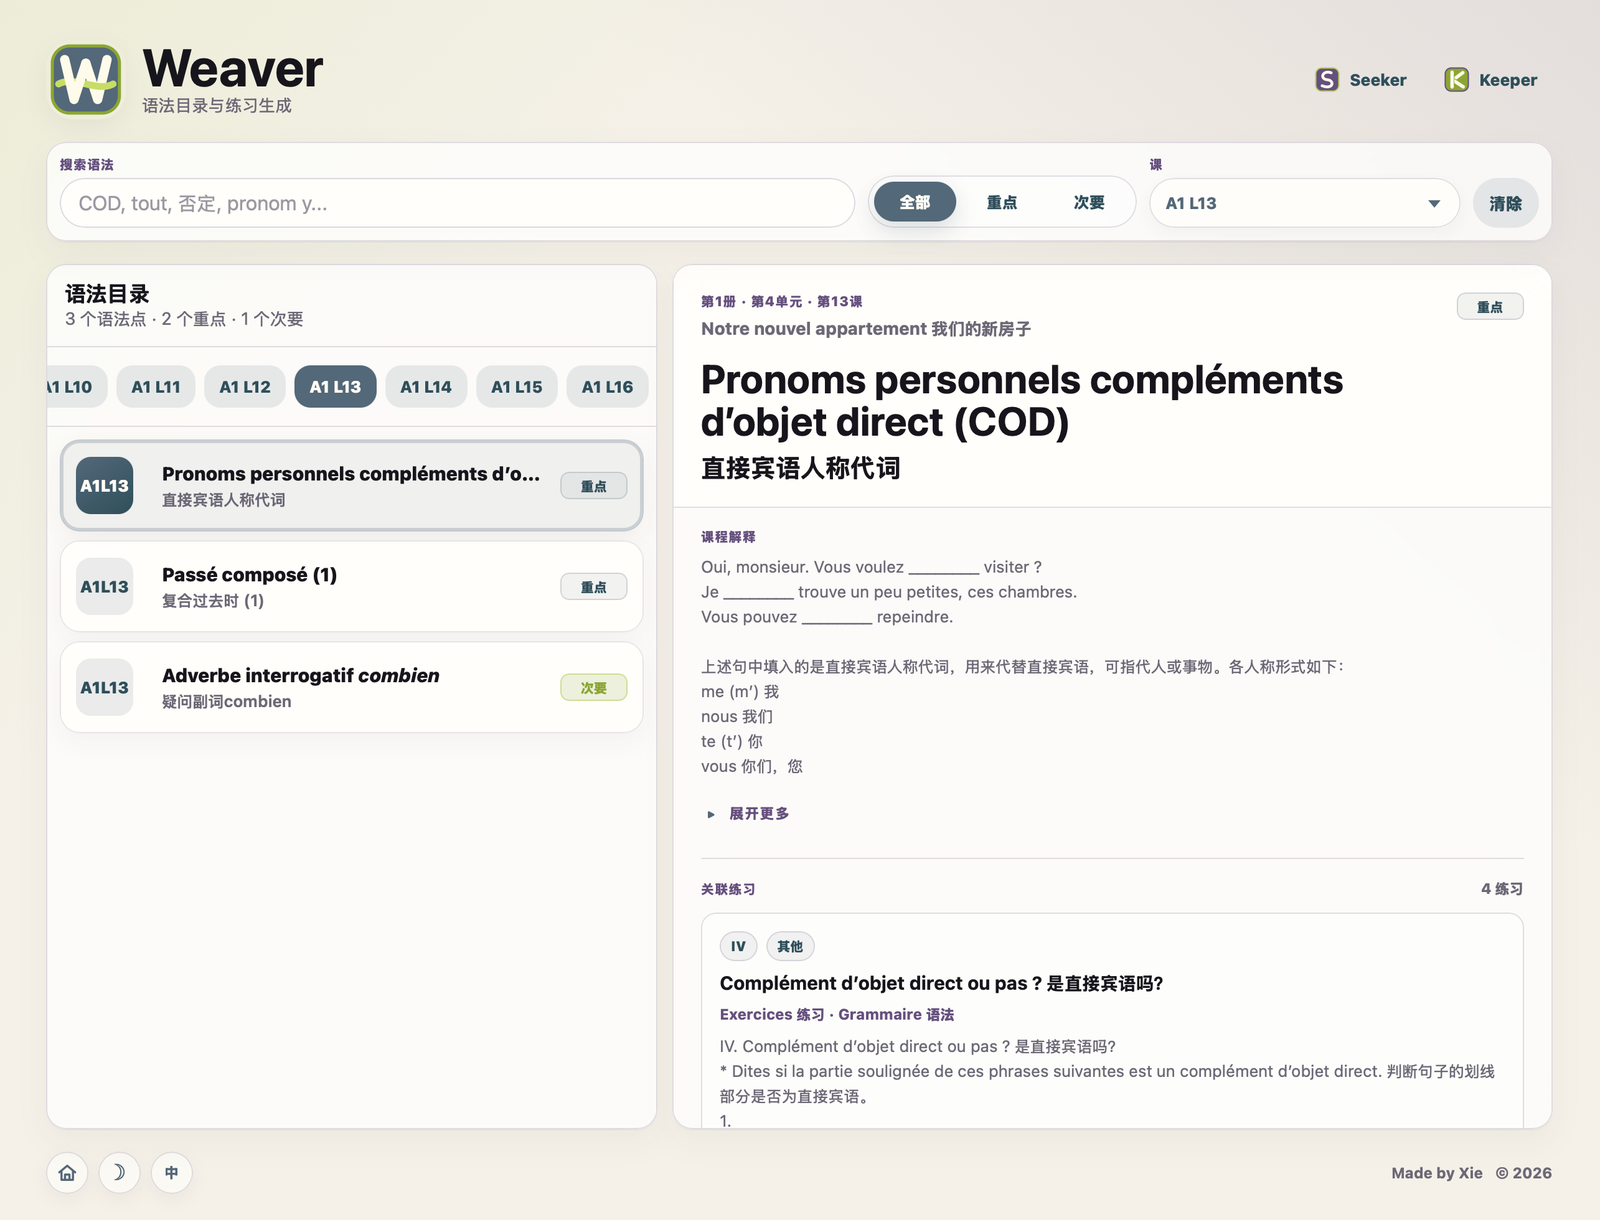Click the '直接宾语人称代词' detail subtitle
This screenshot has width=1600, height=1220.
point(801,468)
